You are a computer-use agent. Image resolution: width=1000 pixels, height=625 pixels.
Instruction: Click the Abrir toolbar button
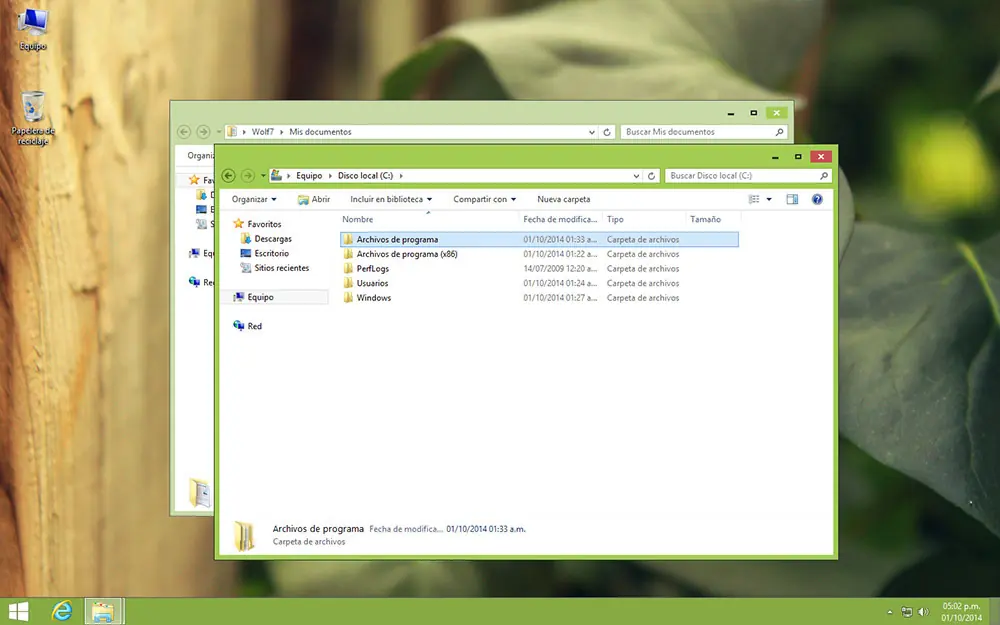click(314, 199)
